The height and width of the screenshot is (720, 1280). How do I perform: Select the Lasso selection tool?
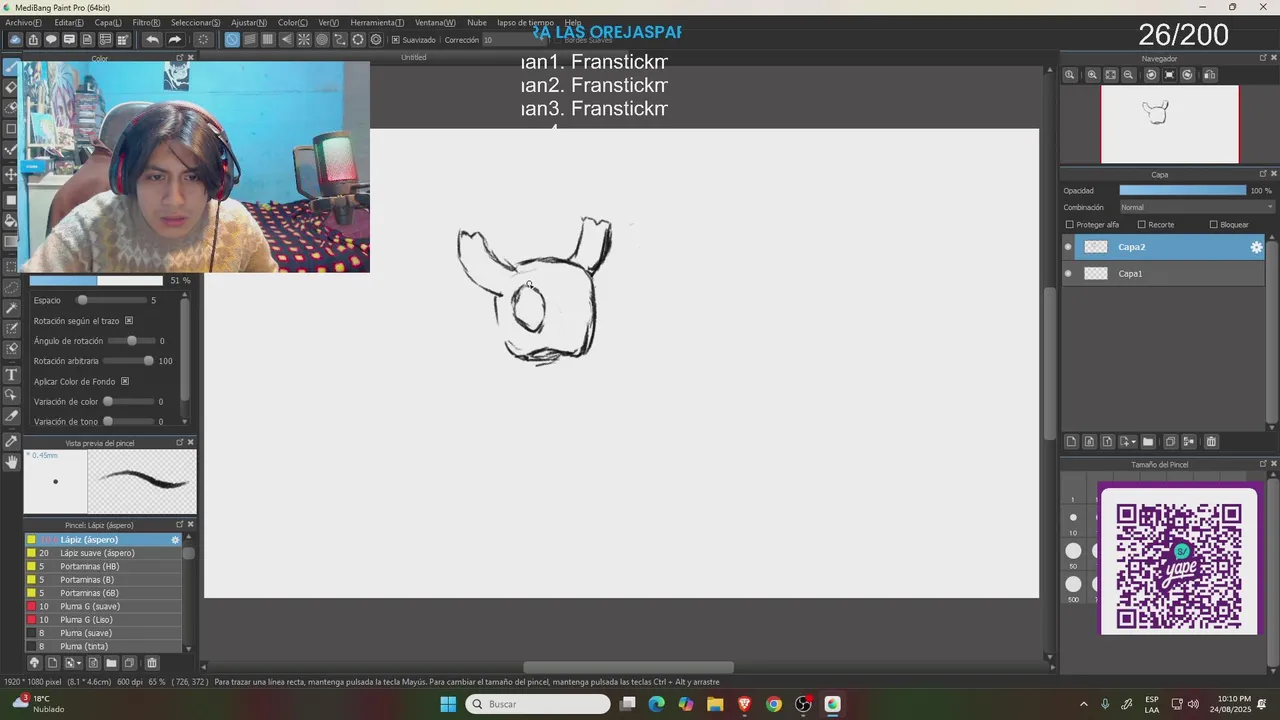[x=12, y=287]
